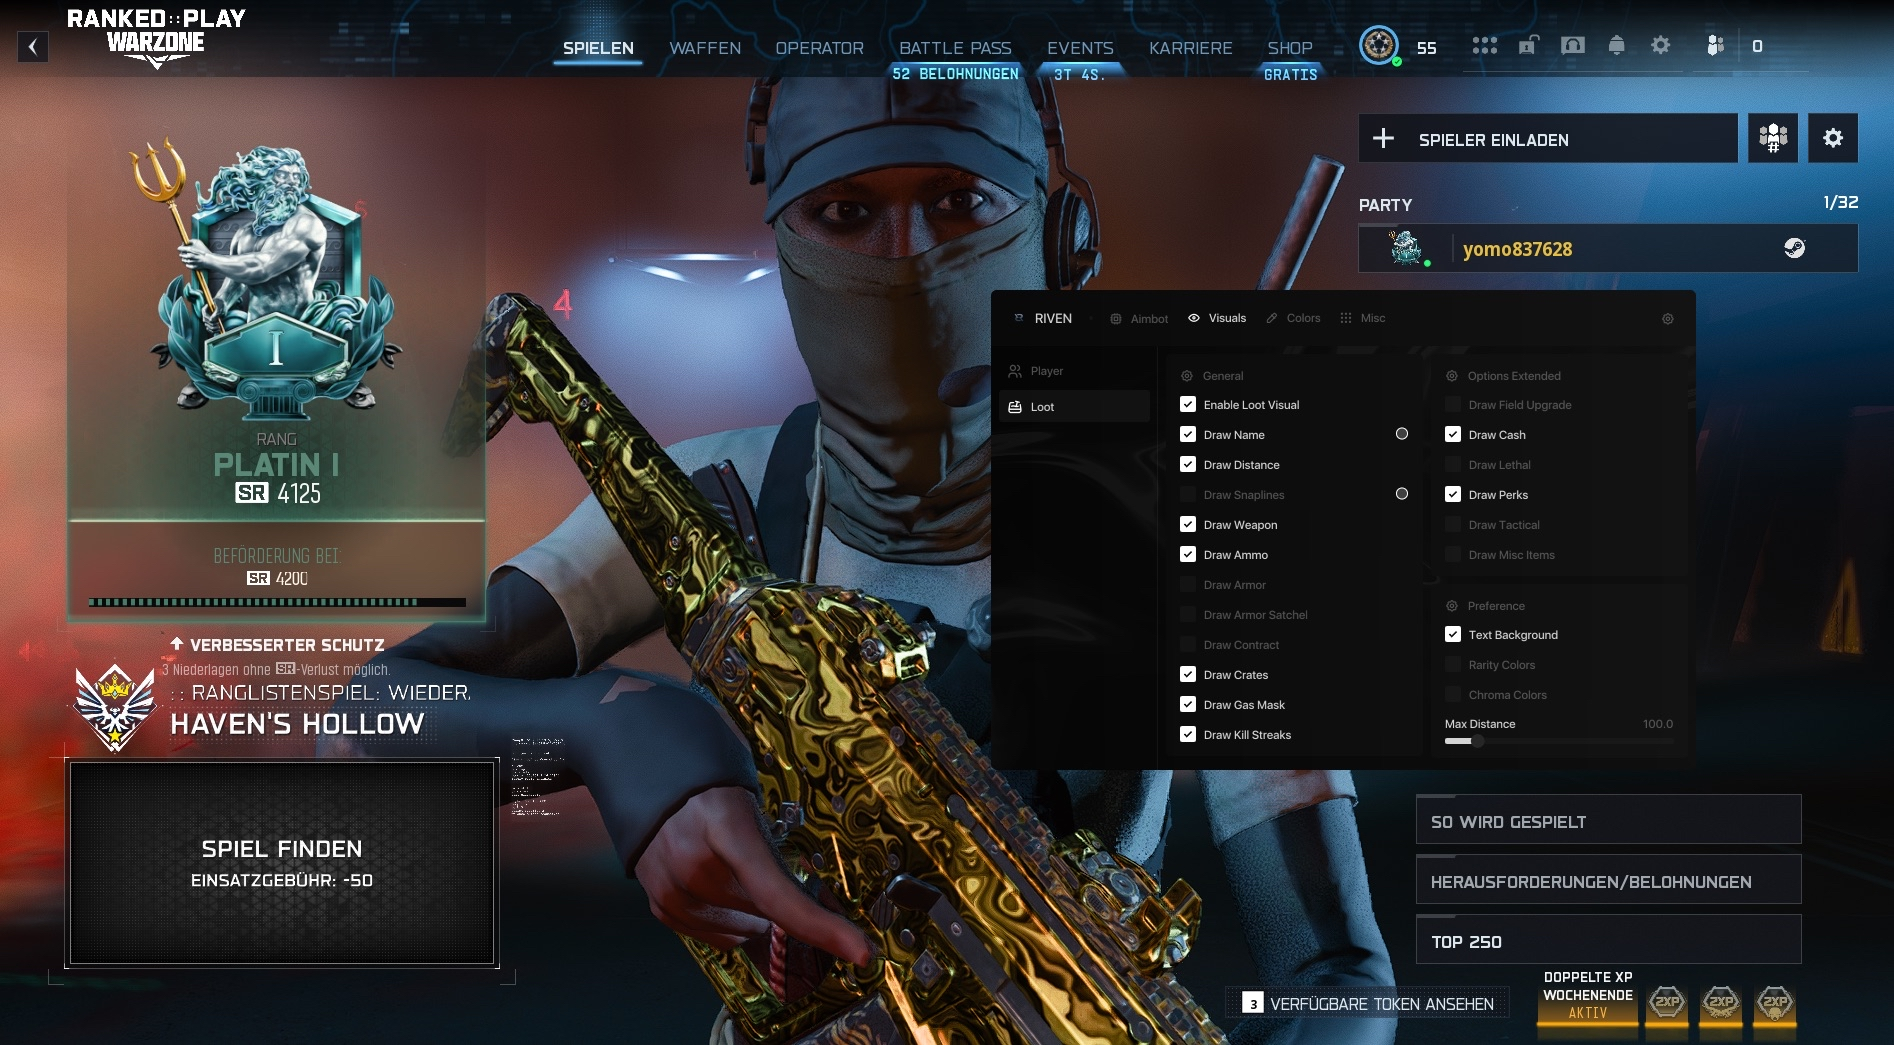
Task: Open the SHOP tab
Action: pos(1290,48)
